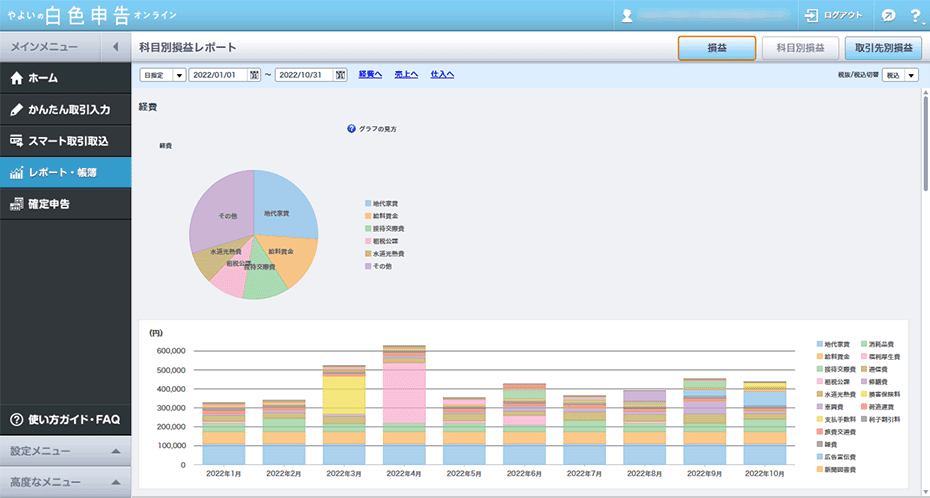Collapse the メインメニュー sidebar arrow
Screen dimensions: 930x498
[115, 47]
